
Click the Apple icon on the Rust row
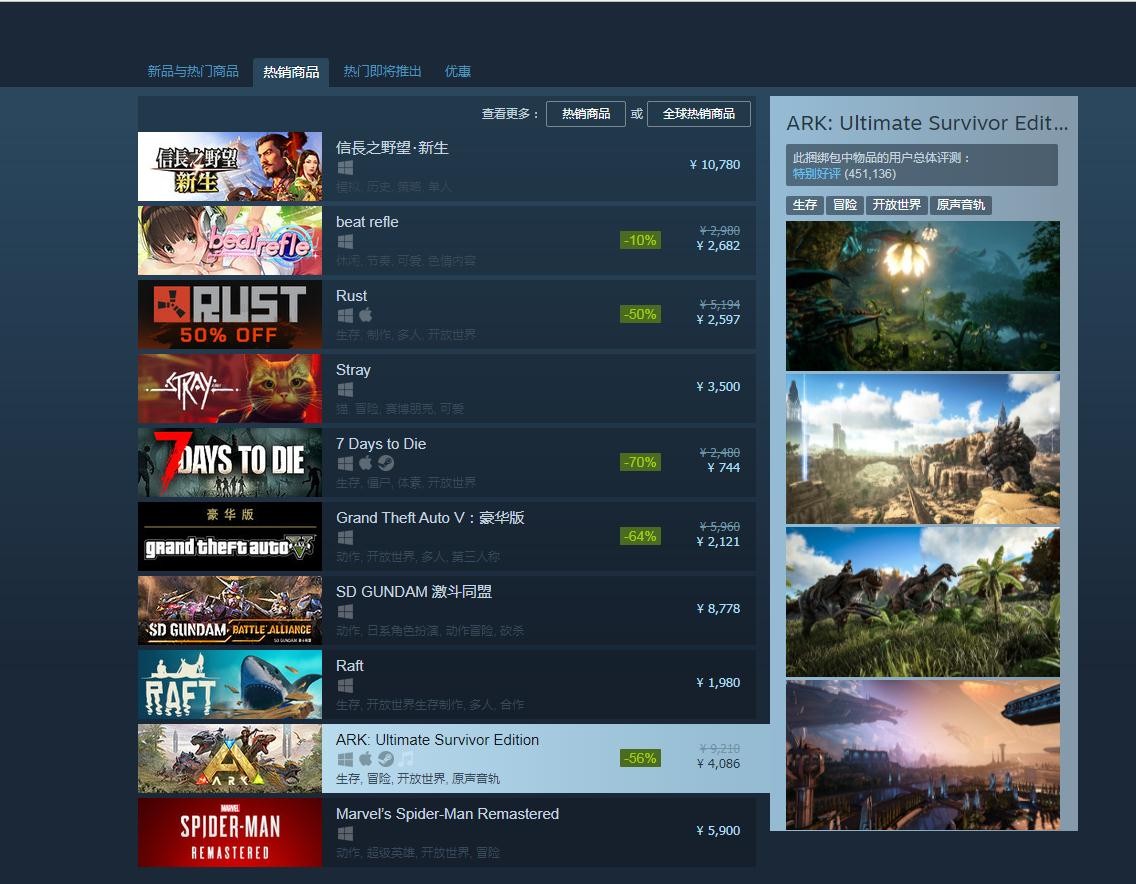pyautogui.click(x=364, y=315)
